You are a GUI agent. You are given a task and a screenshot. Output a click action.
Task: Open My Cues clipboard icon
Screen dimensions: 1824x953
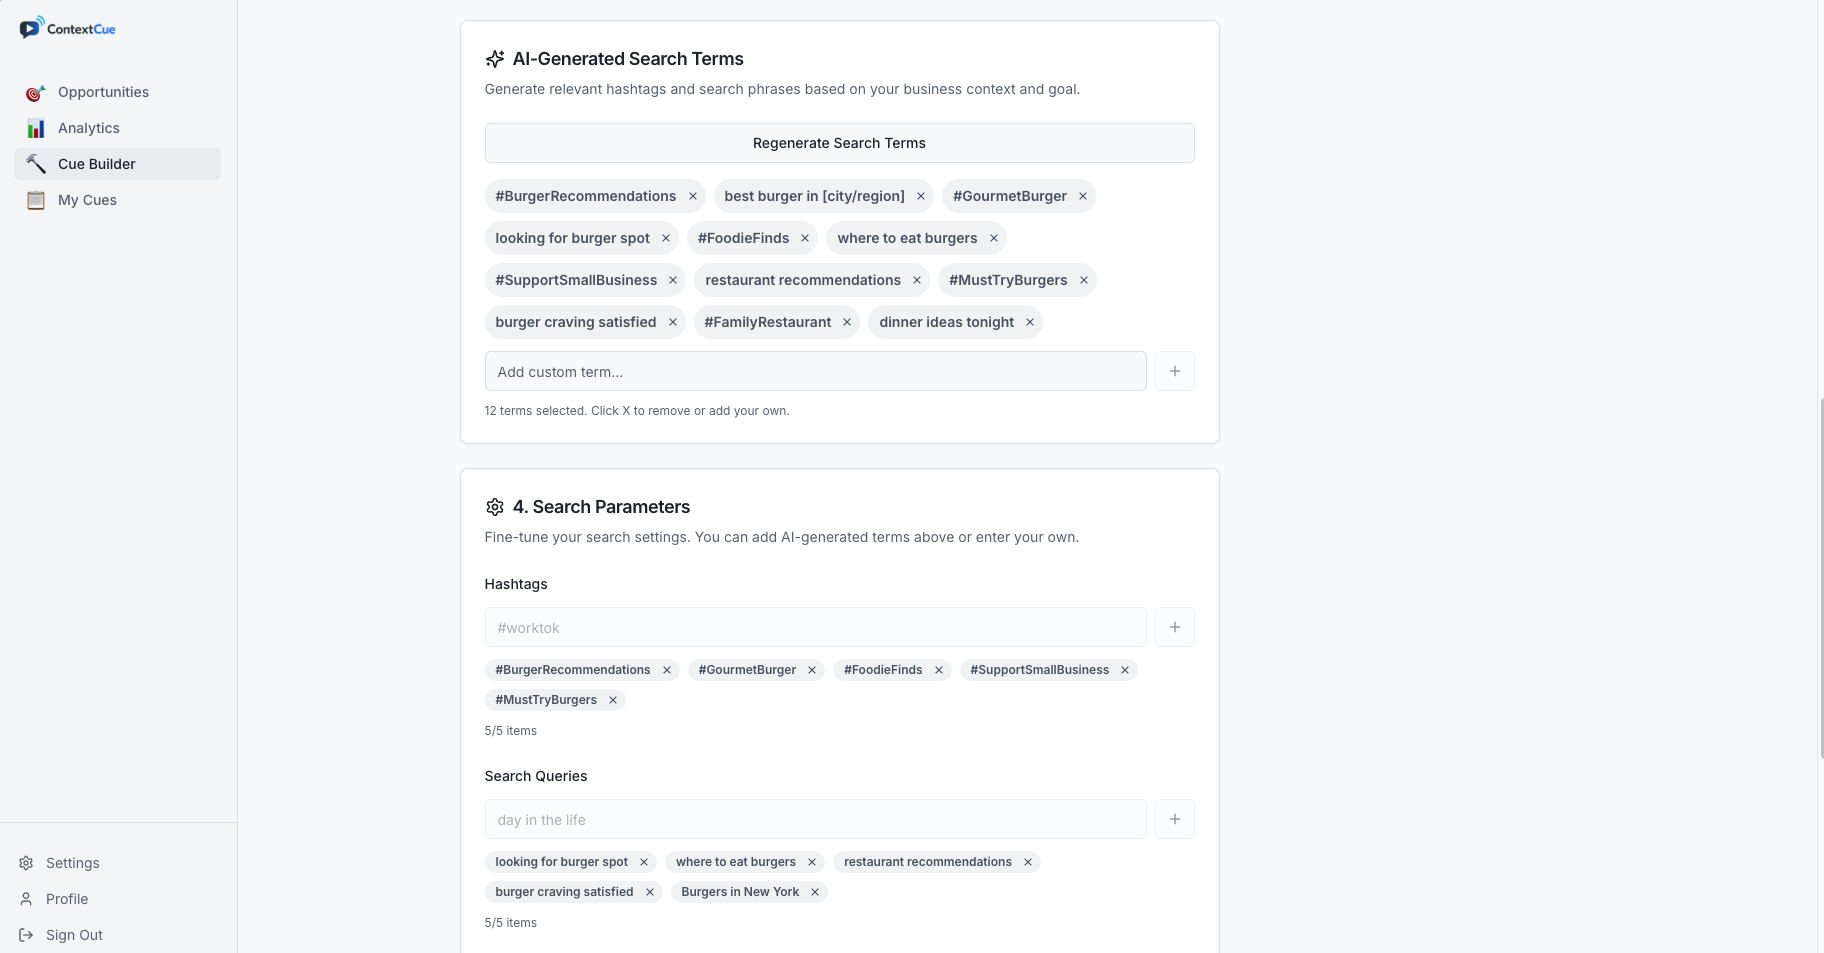pyautogui.click(x=36, y=200)
